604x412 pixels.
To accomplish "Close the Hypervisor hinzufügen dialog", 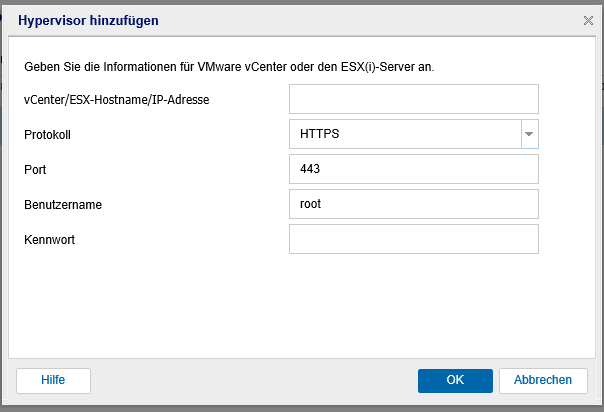I will click(x=588, y=20).
